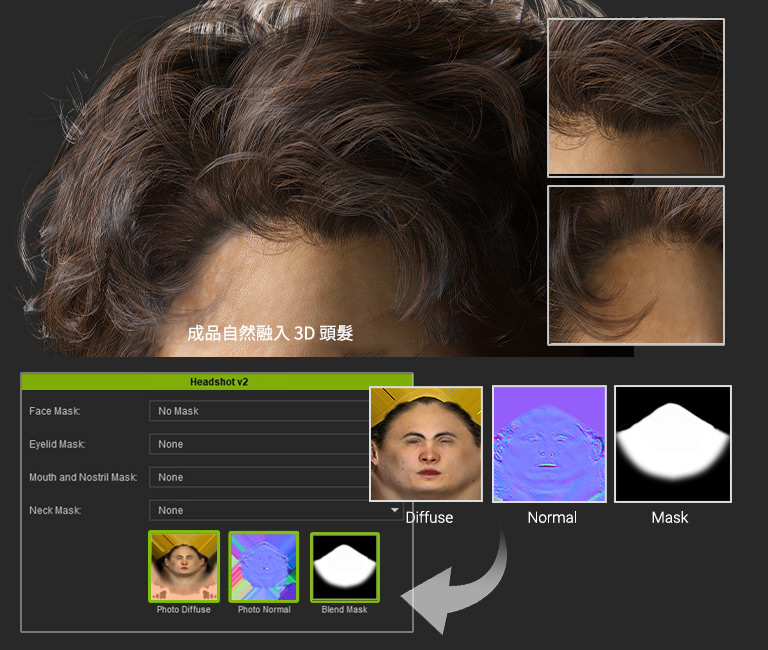Click the Diffuse caption under the face image
768x650 pixels.
429,517
